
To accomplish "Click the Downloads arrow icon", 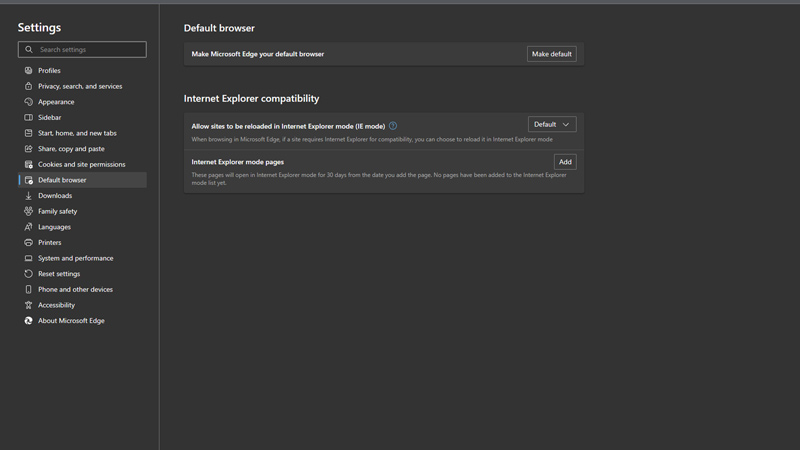I will pyautogui.click(x=29, y=195).
